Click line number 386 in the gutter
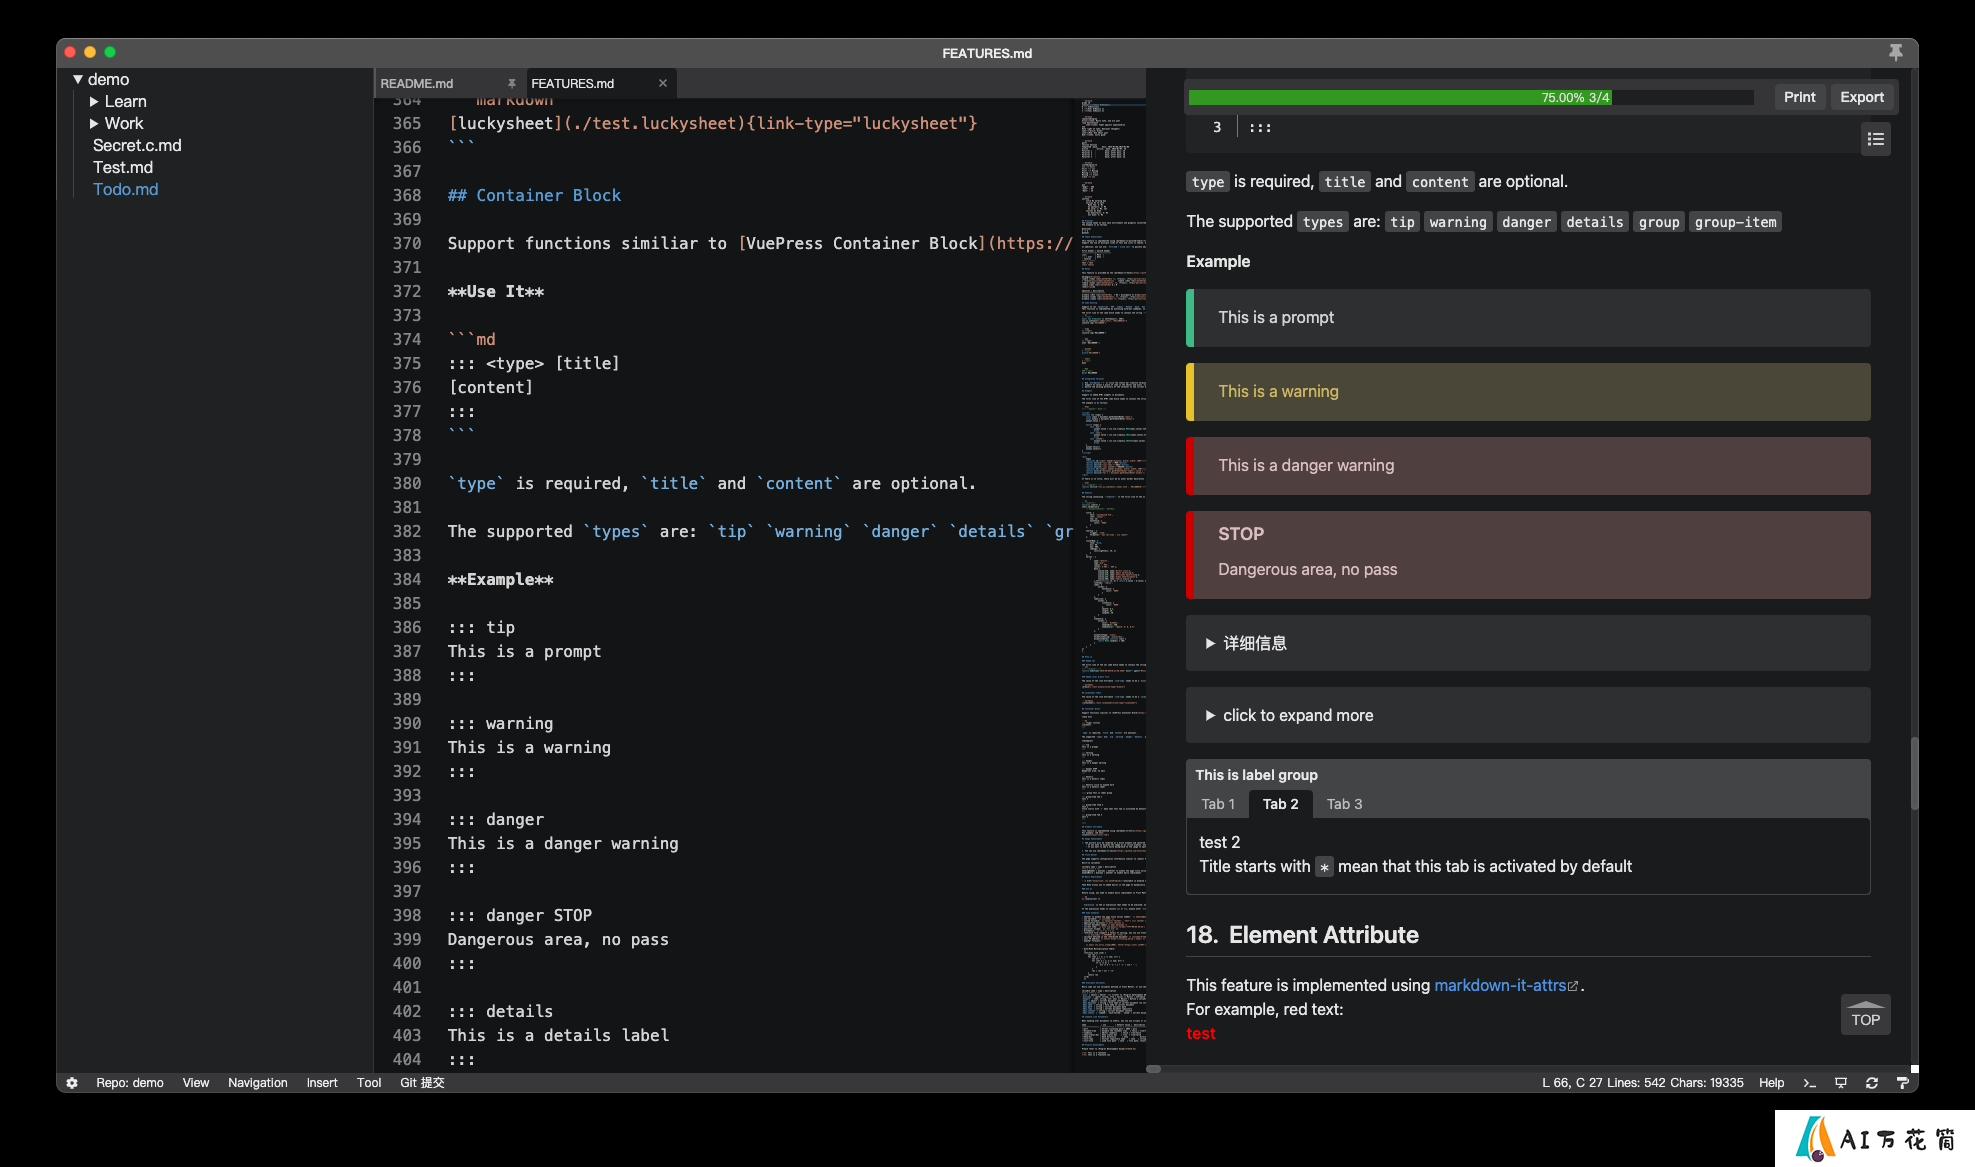This screenshot has width=1975, height=1167. click(x=407, y=627)
